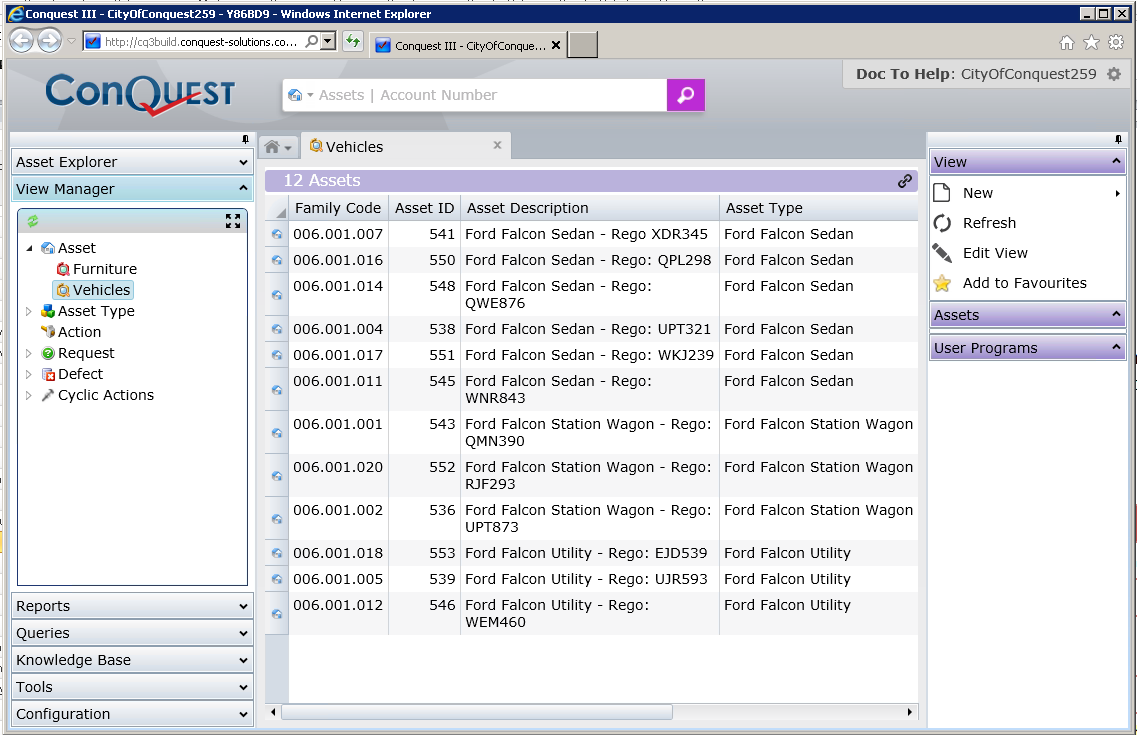Screen dimensions: 1137x735
Task: Select the Action node in the tree
Action: point(79,333)
